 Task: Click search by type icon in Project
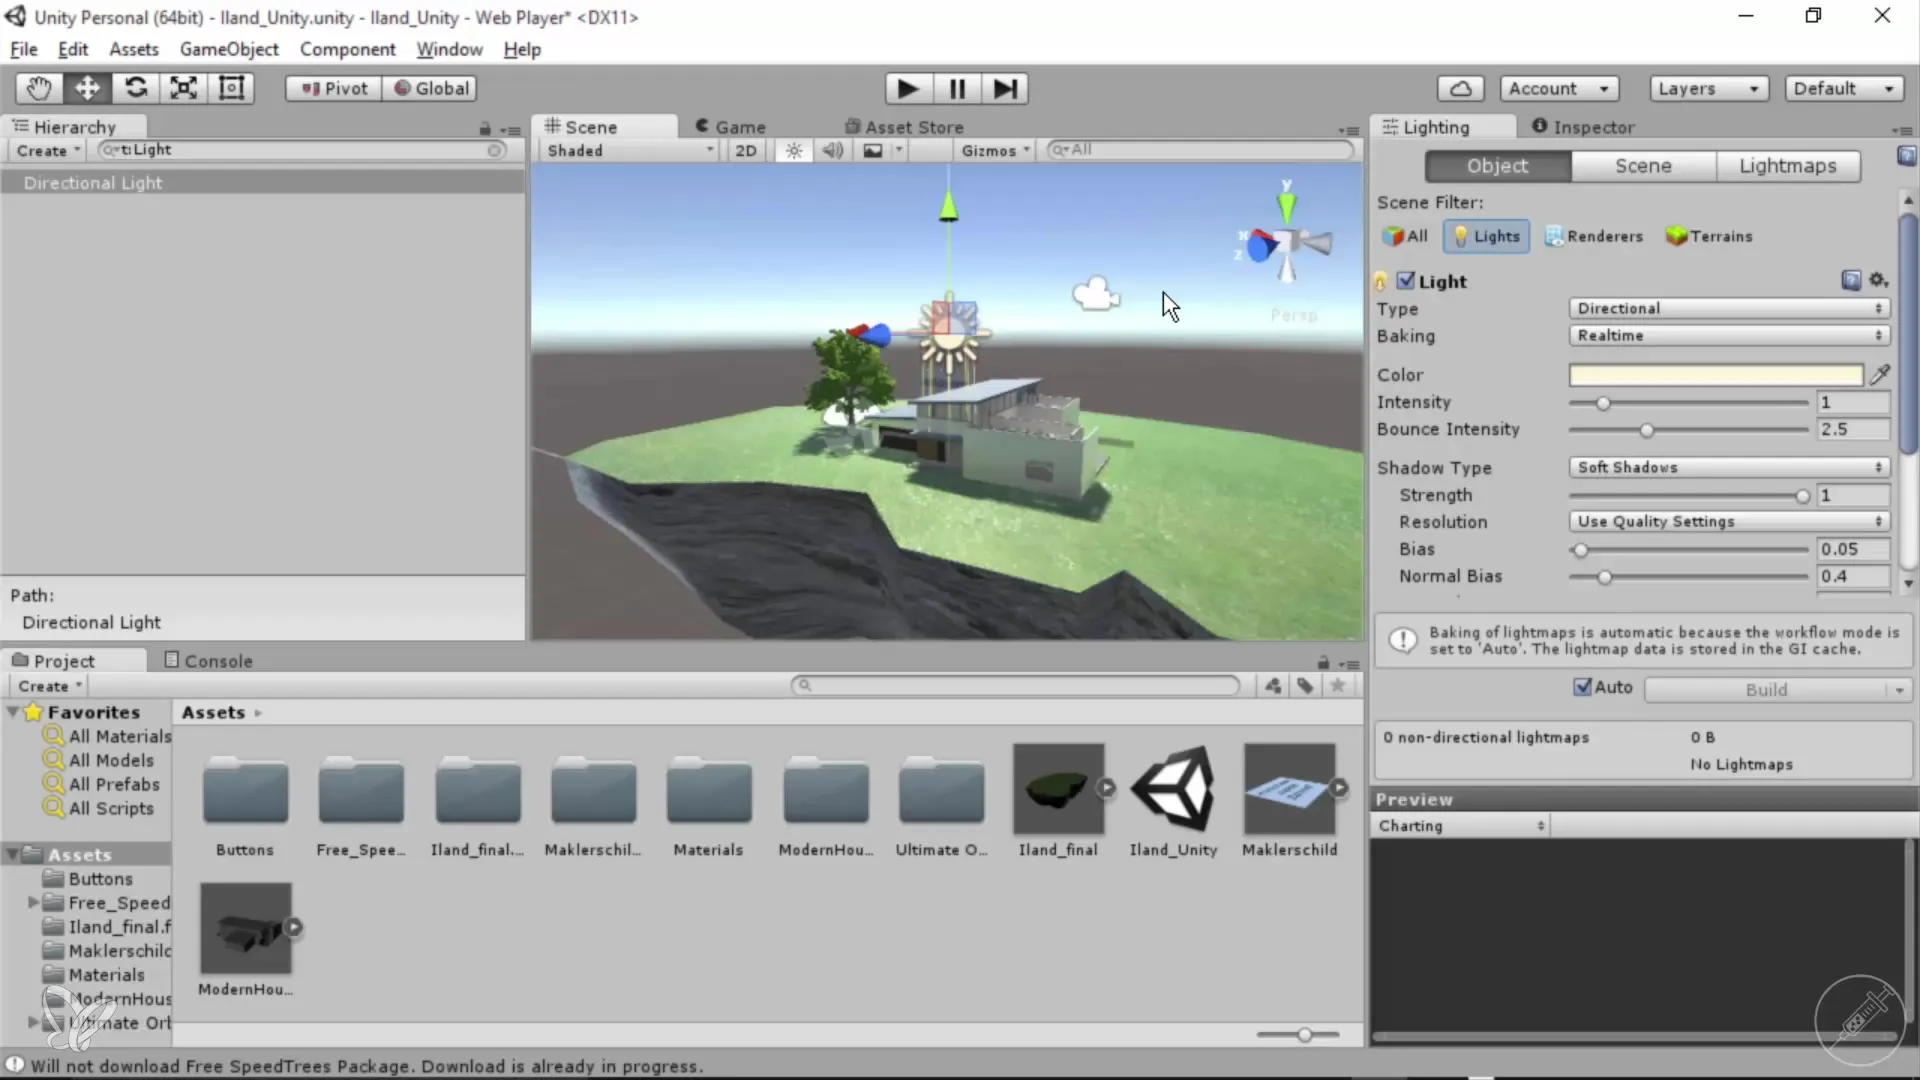click(x=1273, y=686)
